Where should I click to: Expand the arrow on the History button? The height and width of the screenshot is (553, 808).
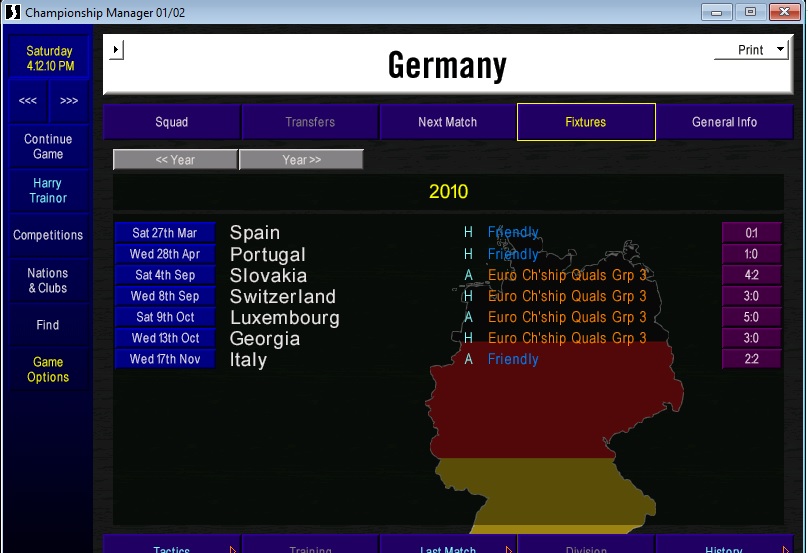point(785,549)
